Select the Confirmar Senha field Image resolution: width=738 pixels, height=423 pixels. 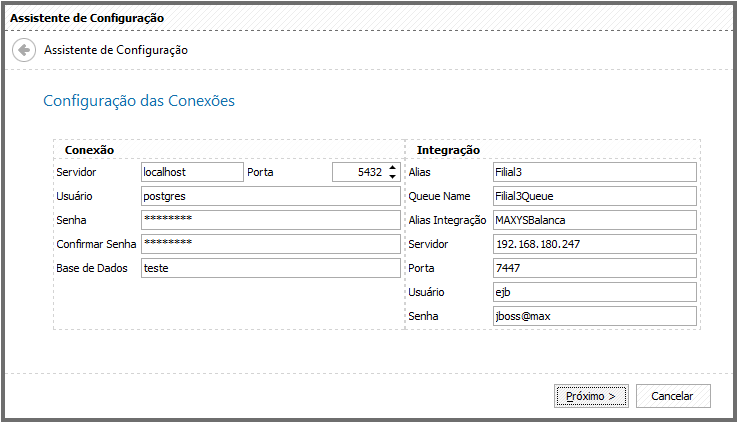[x=271, y=244]
